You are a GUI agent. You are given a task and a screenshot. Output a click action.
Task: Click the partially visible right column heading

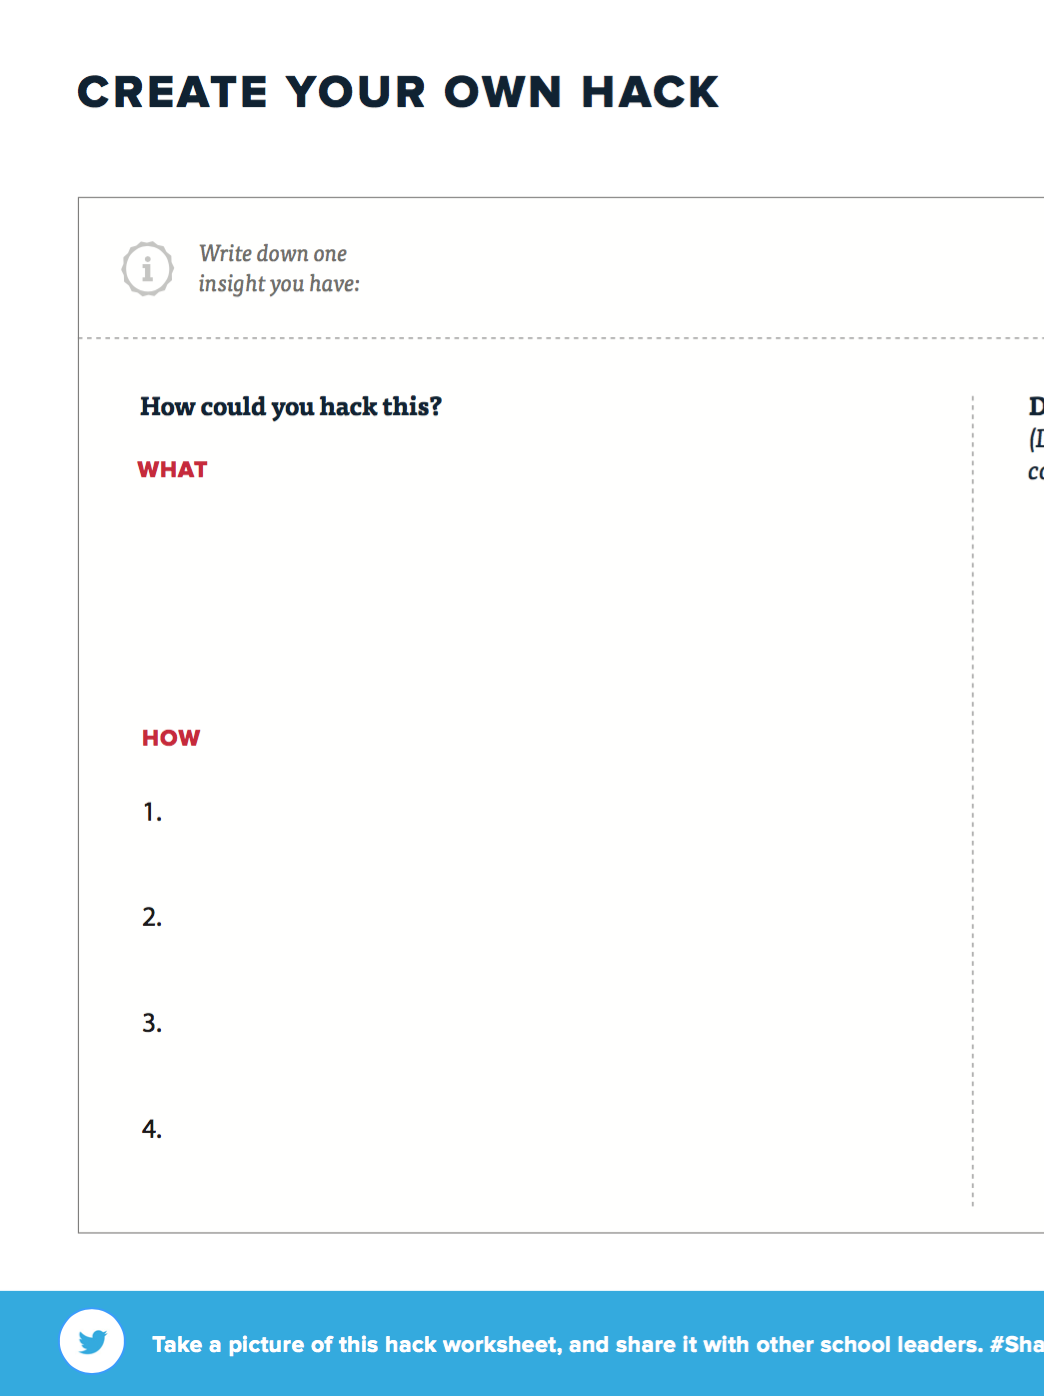click(x=1036, y=406)
